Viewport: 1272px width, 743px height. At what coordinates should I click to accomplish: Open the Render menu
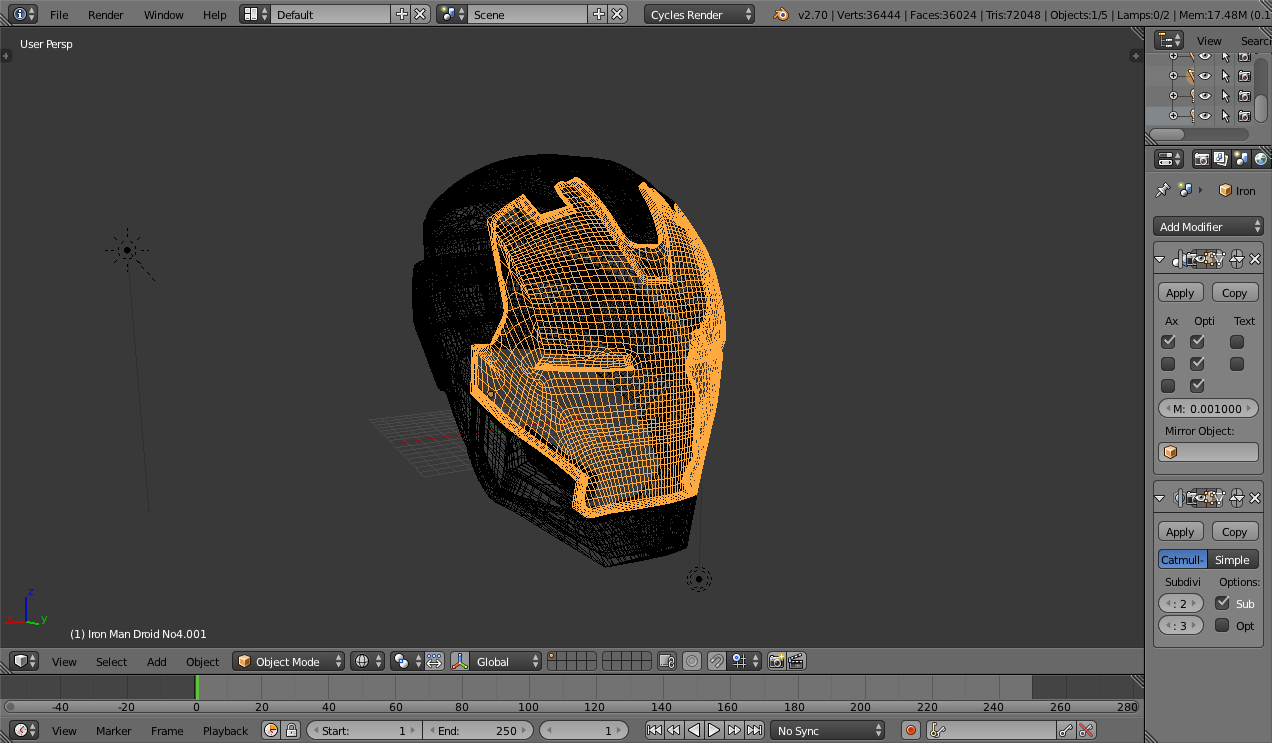[x=105, y=15]
